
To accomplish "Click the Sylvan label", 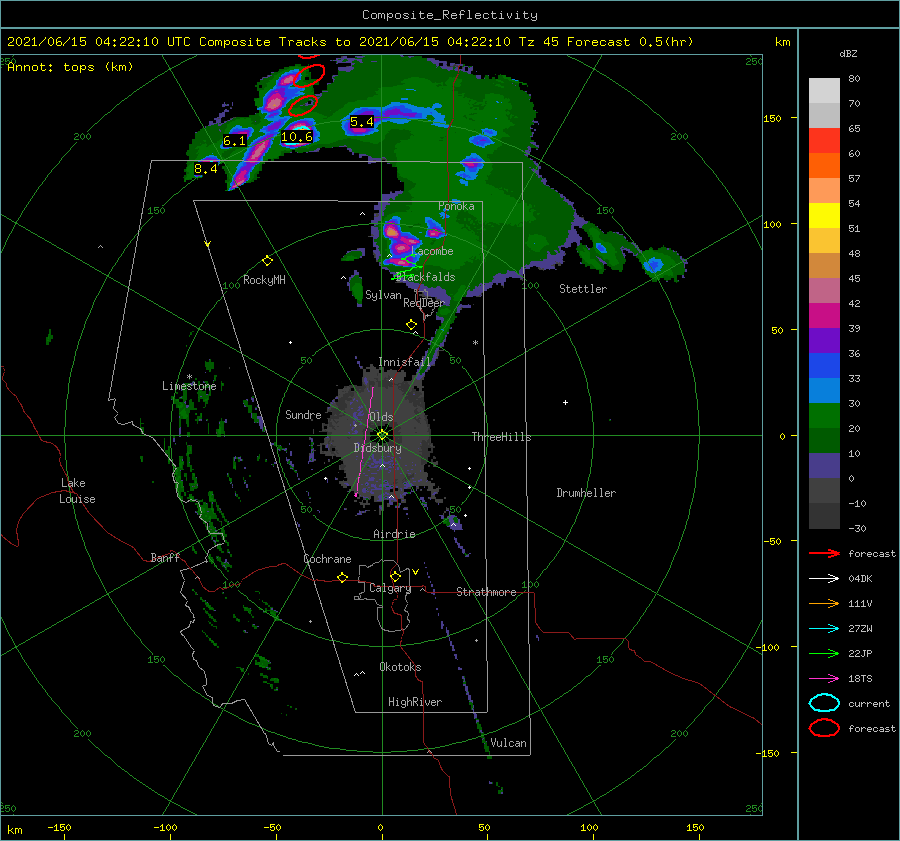I will (383, 295).
